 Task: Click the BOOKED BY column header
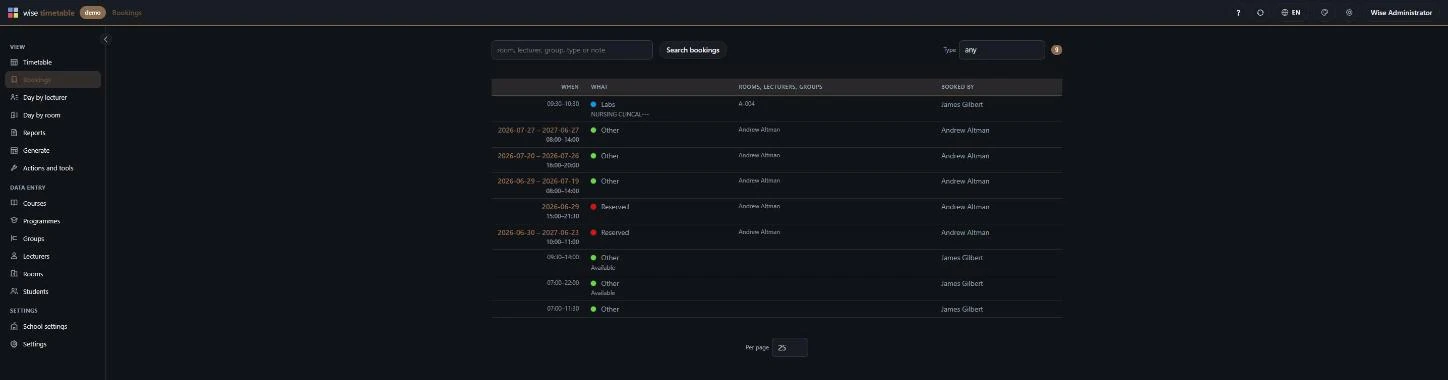click(957, 87)
